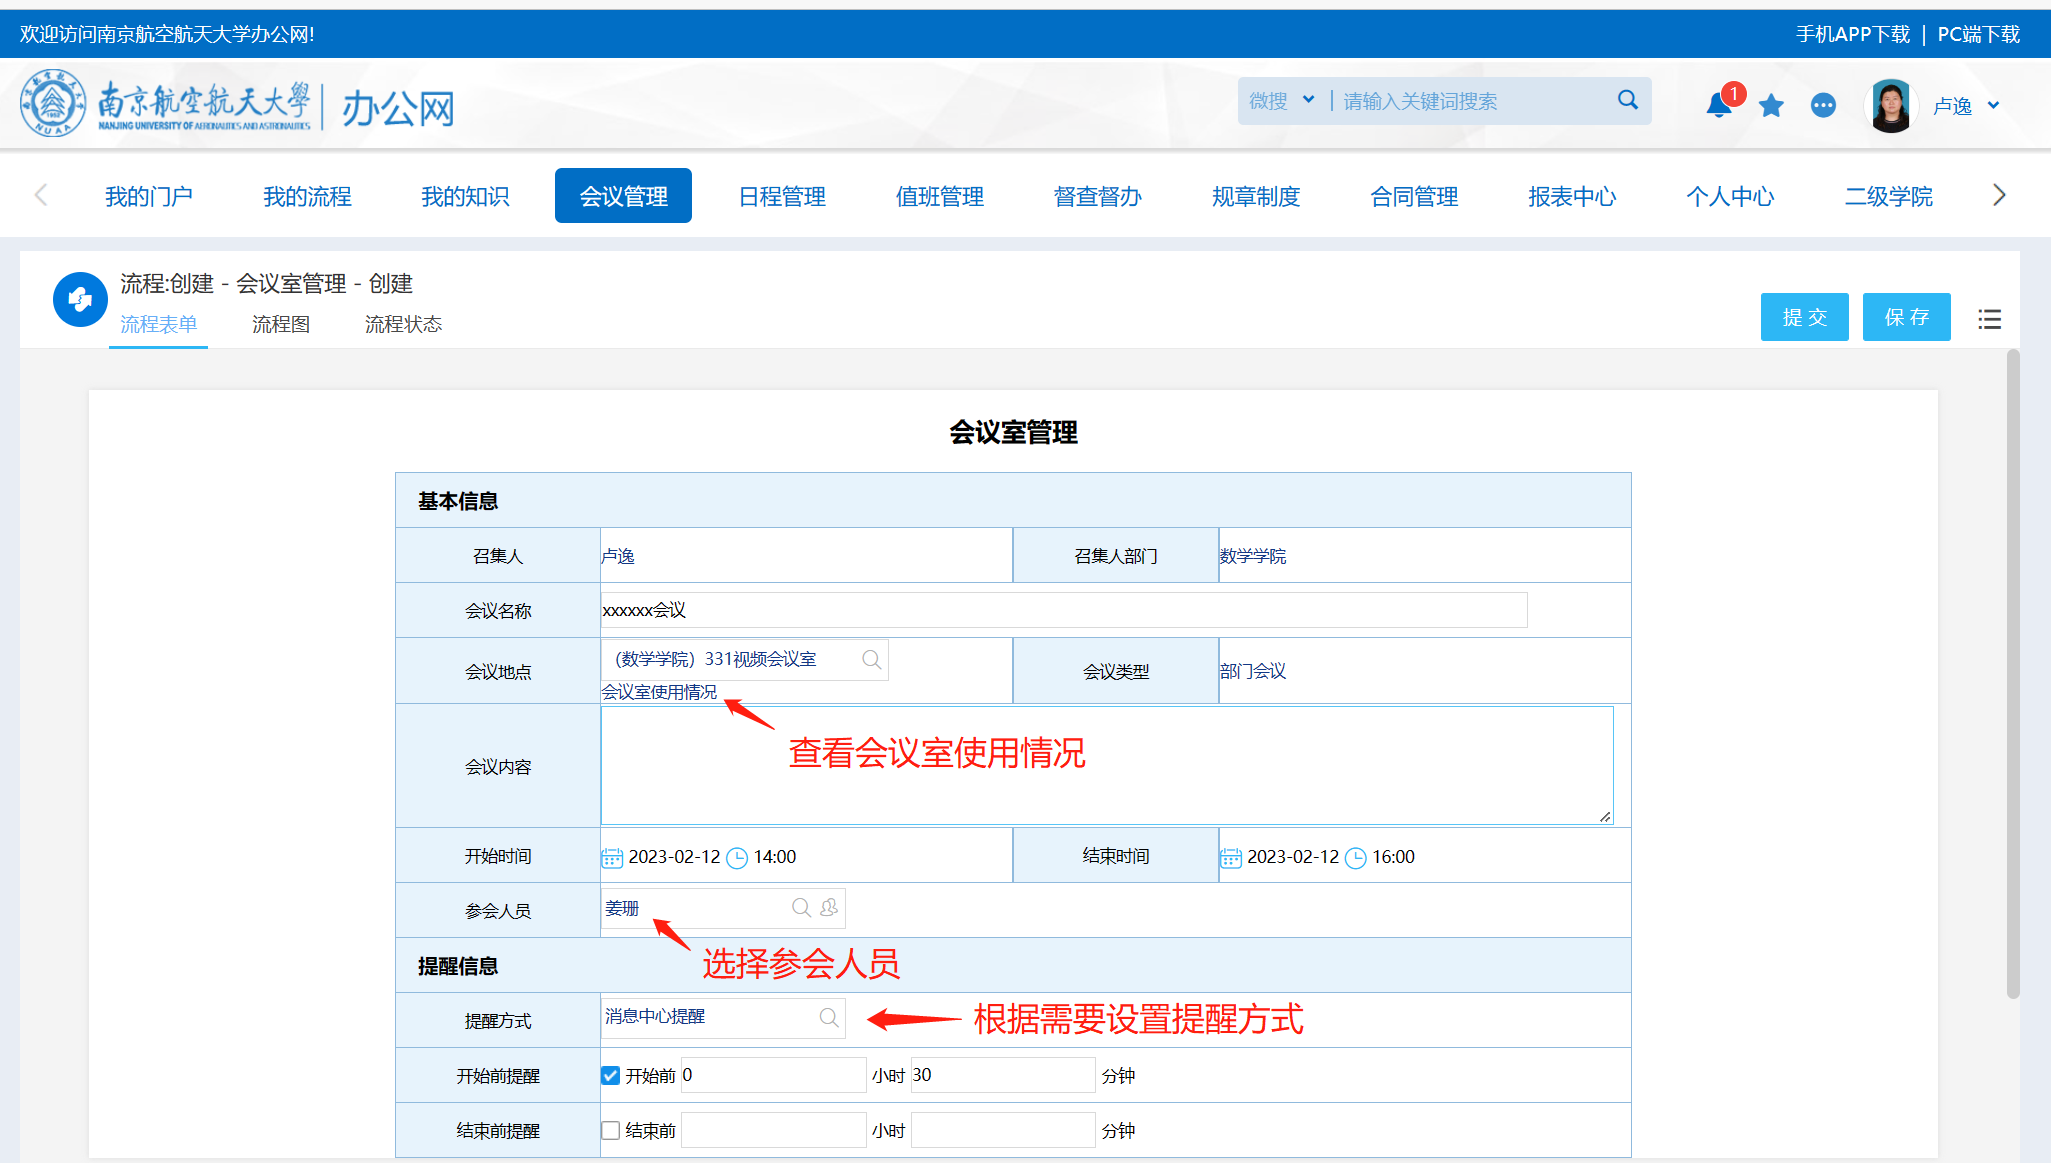Image resolution: width=2051 pixels, height=1163 pixels.
Task: Open start date calendar icon
Action: (x=611, y=858)
